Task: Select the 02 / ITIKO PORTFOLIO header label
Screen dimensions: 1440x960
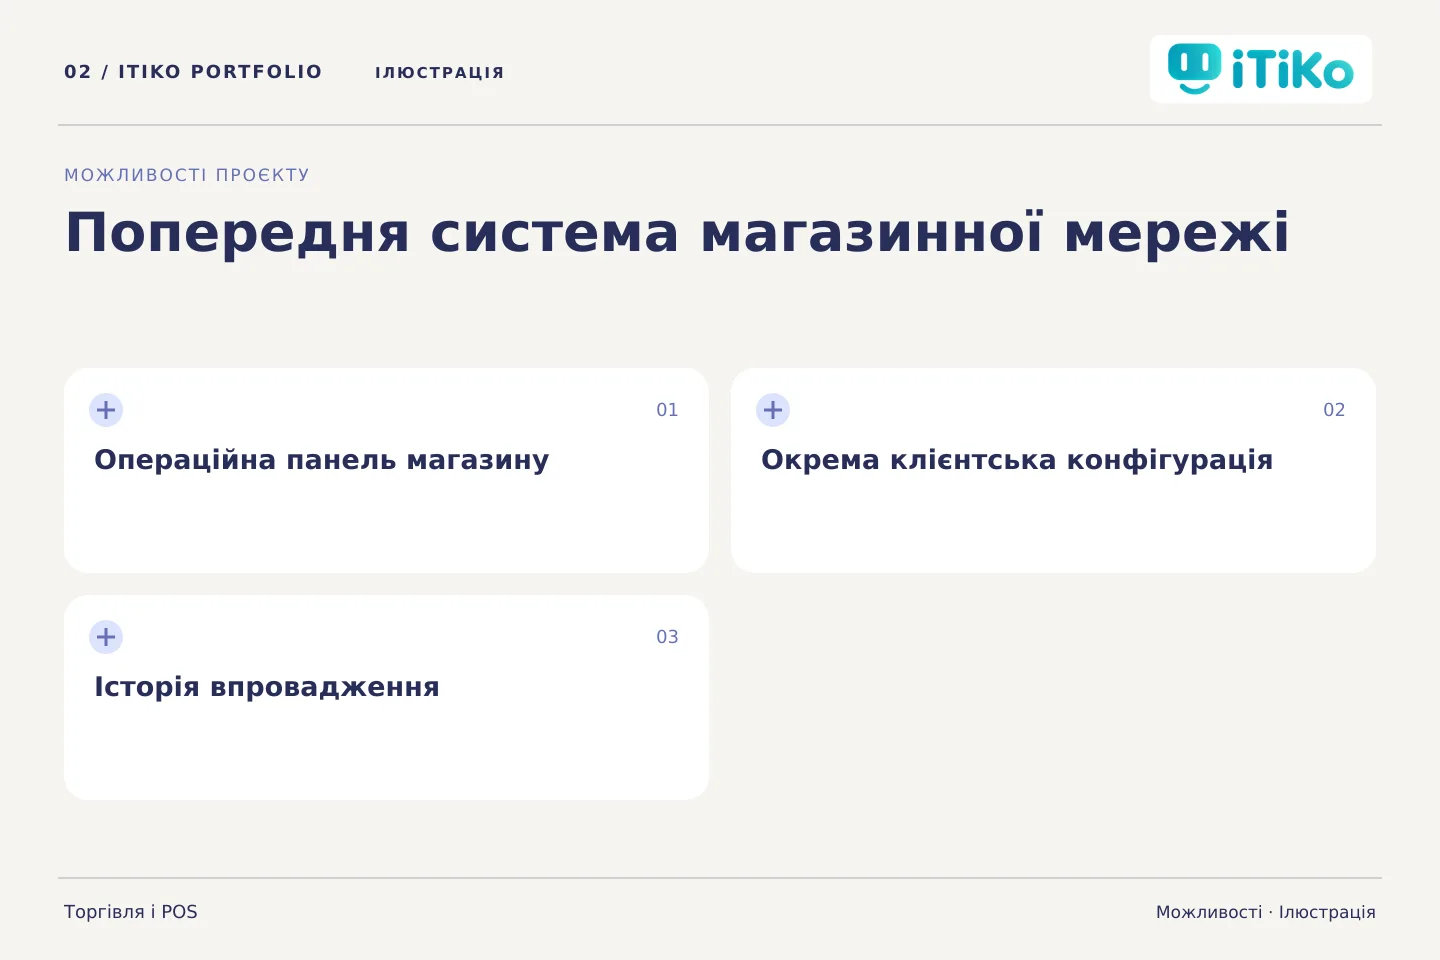Action: click(193, 72)
